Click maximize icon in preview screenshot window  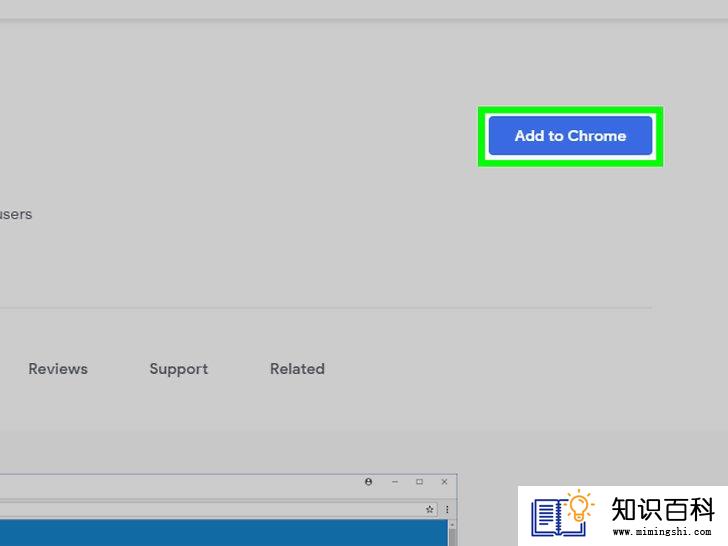click(x=419, y=482)
